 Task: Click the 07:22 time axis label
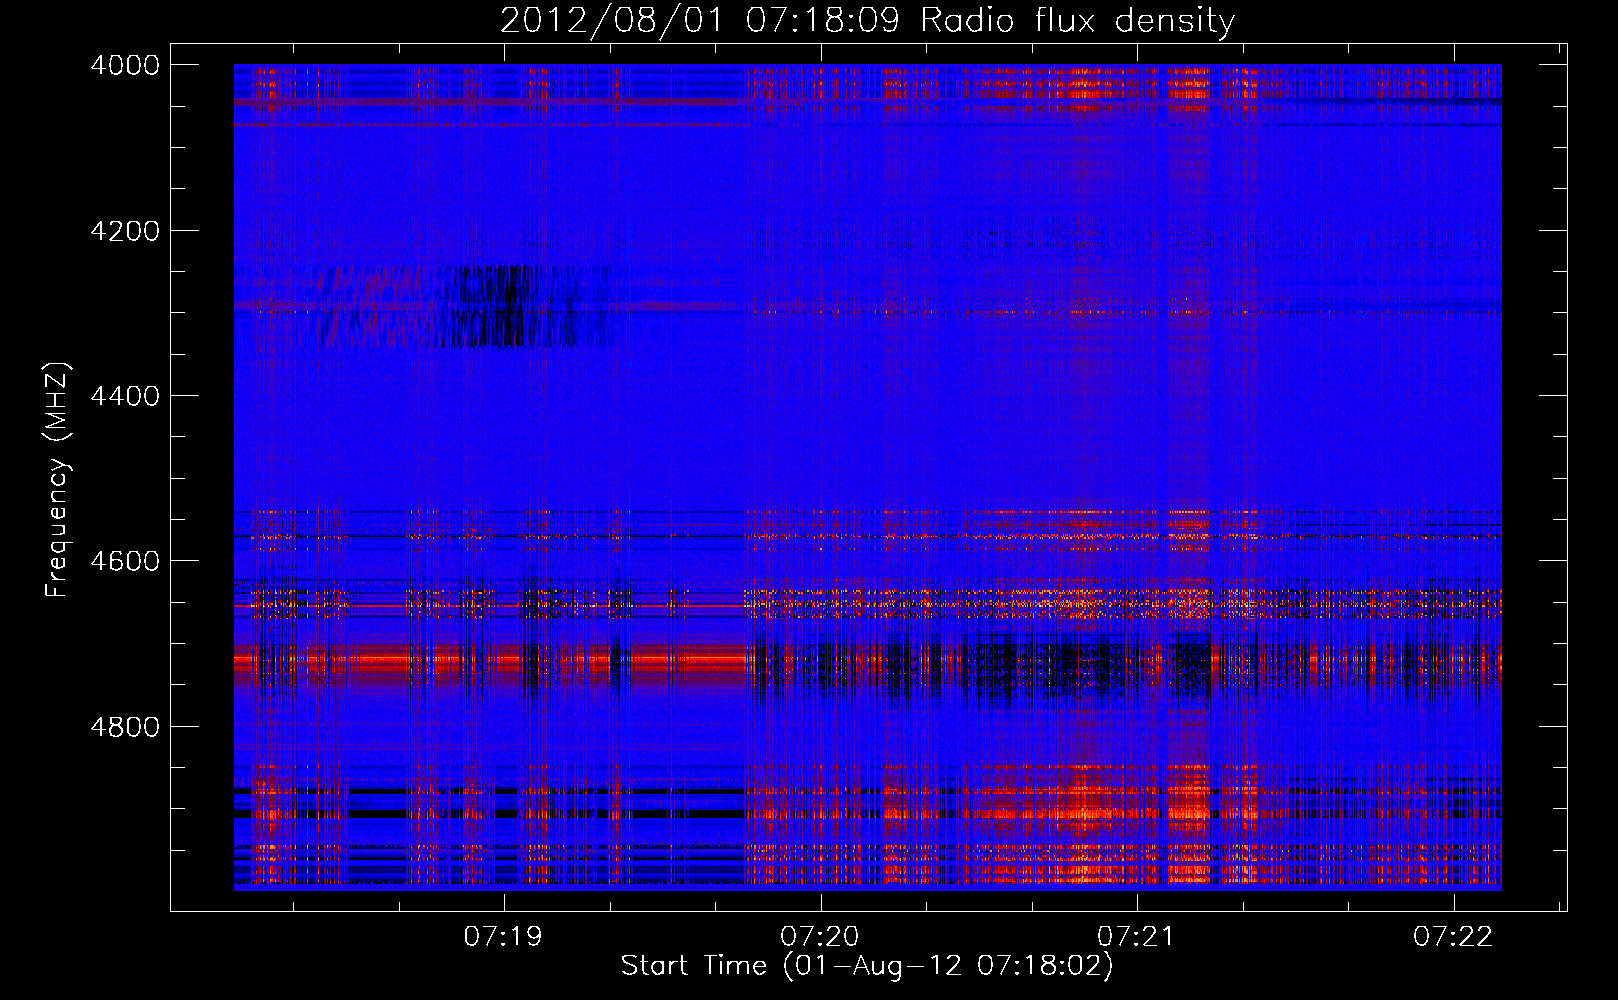1453,937
